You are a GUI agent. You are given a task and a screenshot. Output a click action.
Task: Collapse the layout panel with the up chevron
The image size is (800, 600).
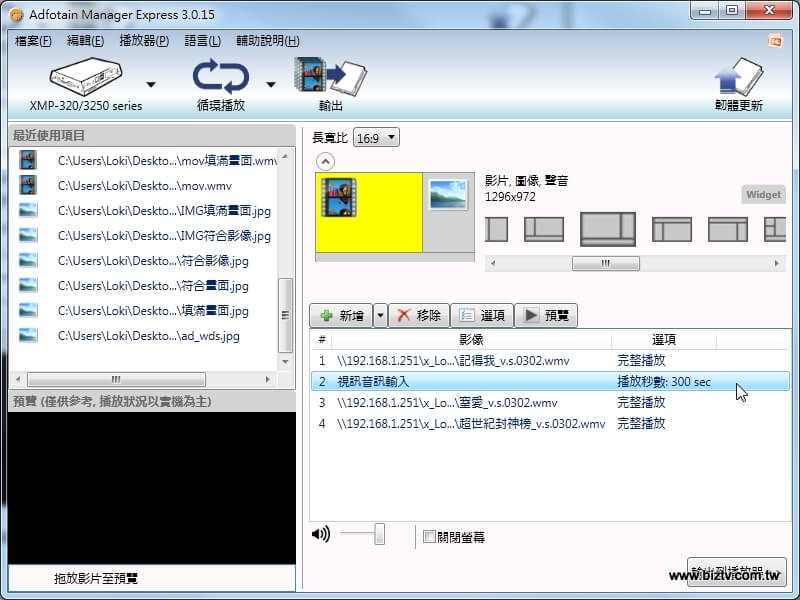pyautogui.click(x=325, y=161)
